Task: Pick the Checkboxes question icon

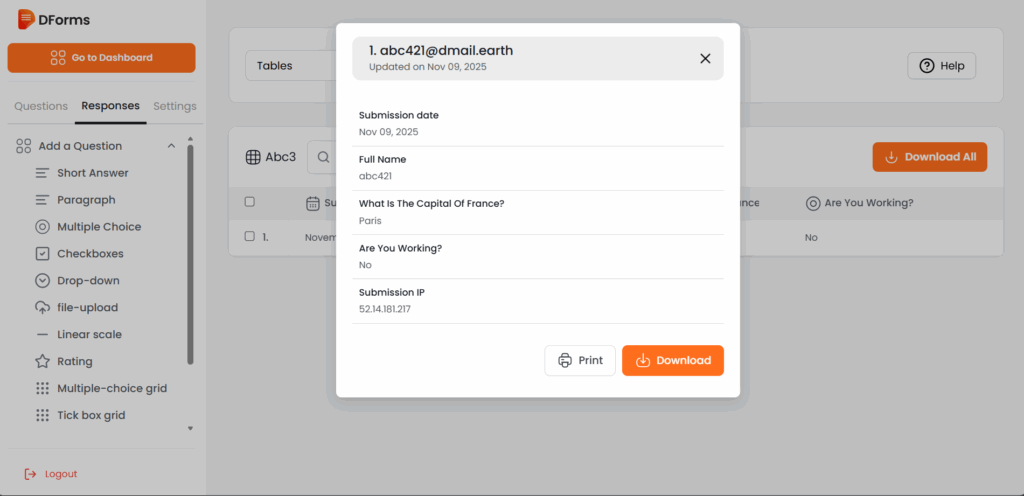Action: 42,254
